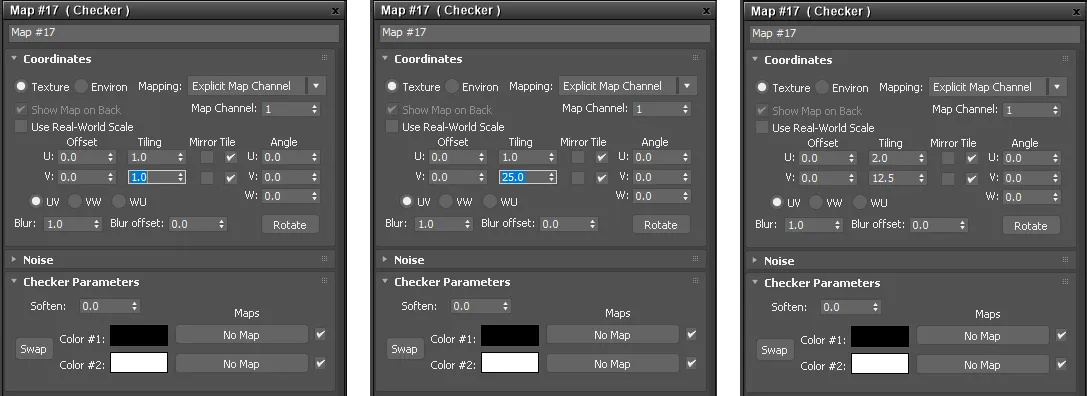Click the Rotate button in the left panel

290,225
